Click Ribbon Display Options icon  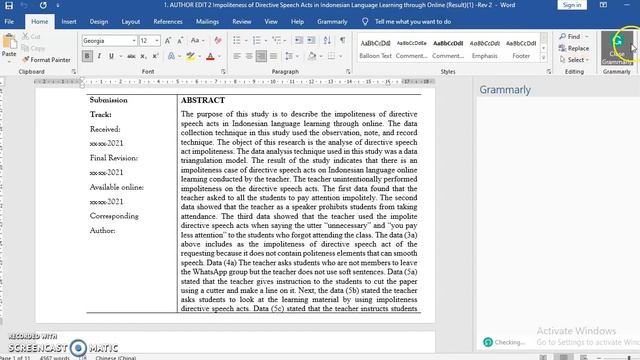click(x=603, y=5)
